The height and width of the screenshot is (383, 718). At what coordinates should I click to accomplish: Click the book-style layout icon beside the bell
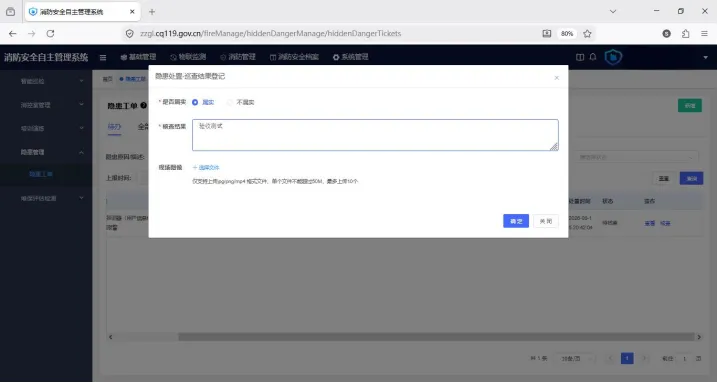tap(580, 57)
